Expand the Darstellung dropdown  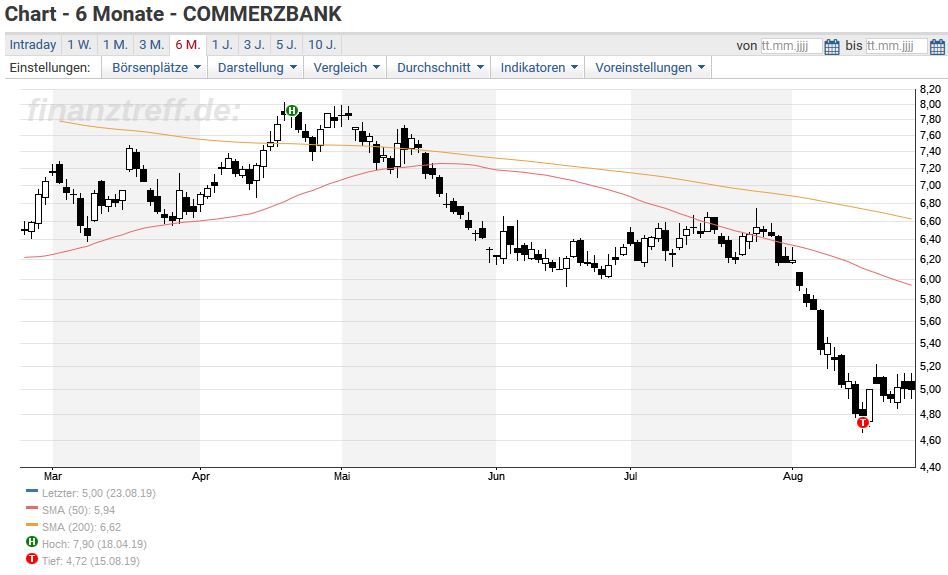point(257,68)
